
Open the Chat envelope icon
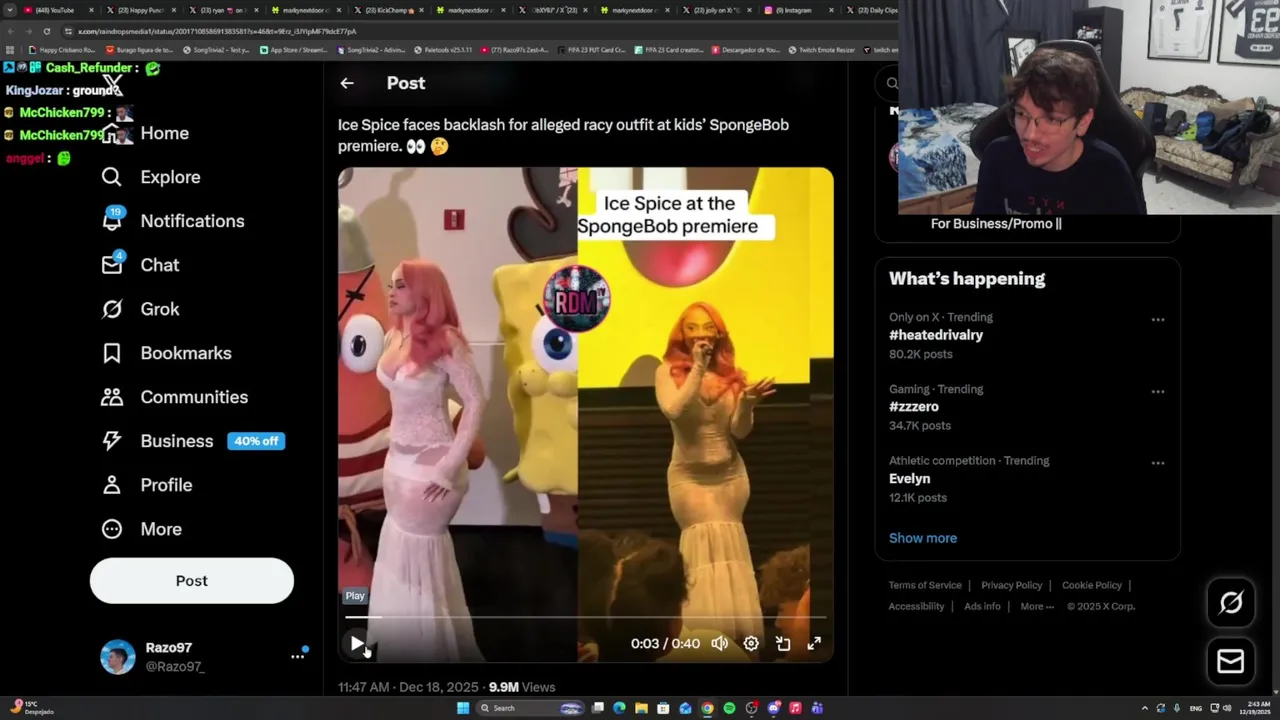click(x=111, y=265)
